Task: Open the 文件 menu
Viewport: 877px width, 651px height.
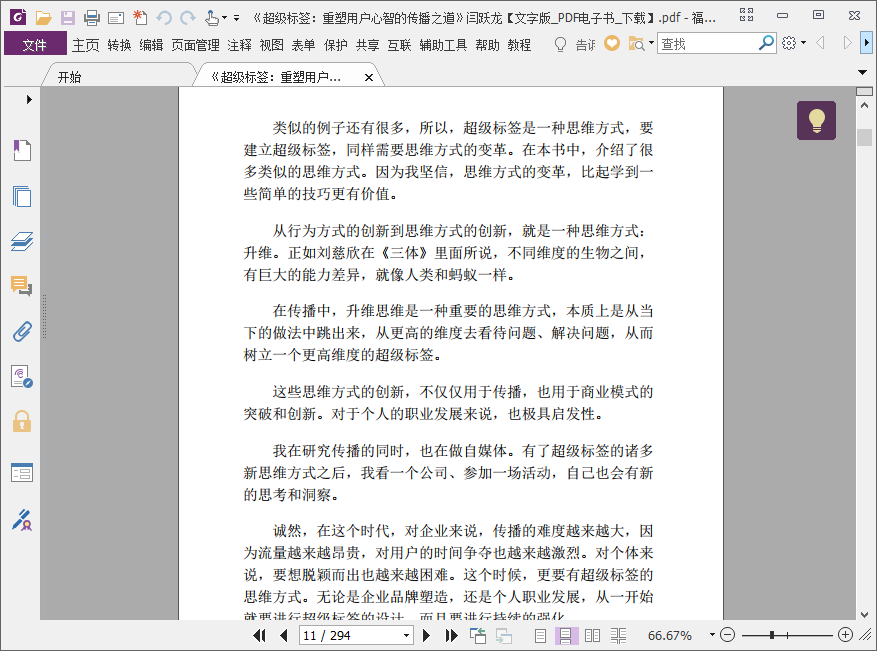Action: click(x=35, y=44)
